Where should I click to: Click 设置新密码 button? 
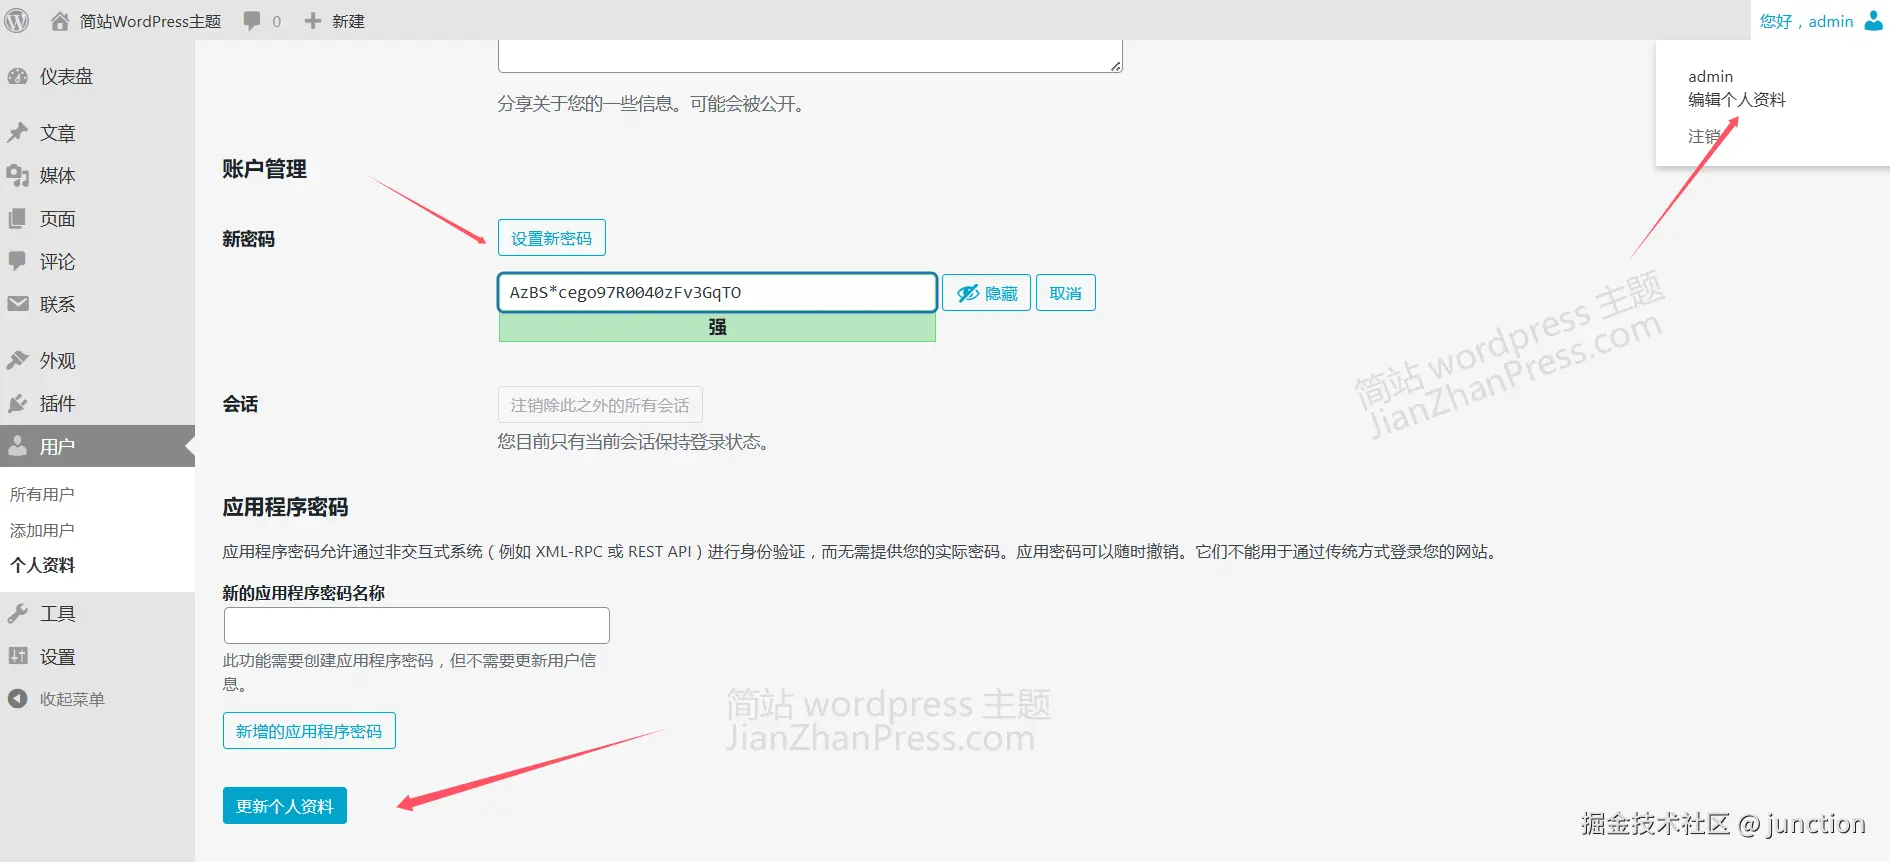tap(552, 238)
